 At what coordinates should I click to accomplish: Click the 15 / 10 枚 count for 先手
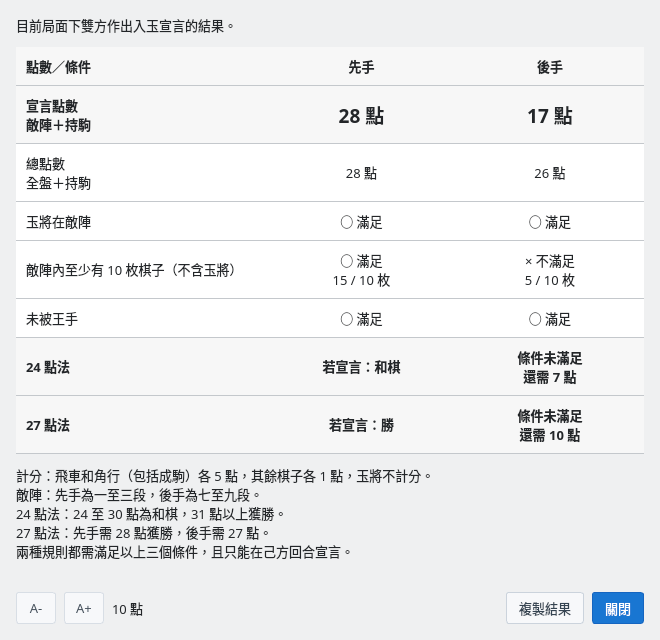point(361,280)
